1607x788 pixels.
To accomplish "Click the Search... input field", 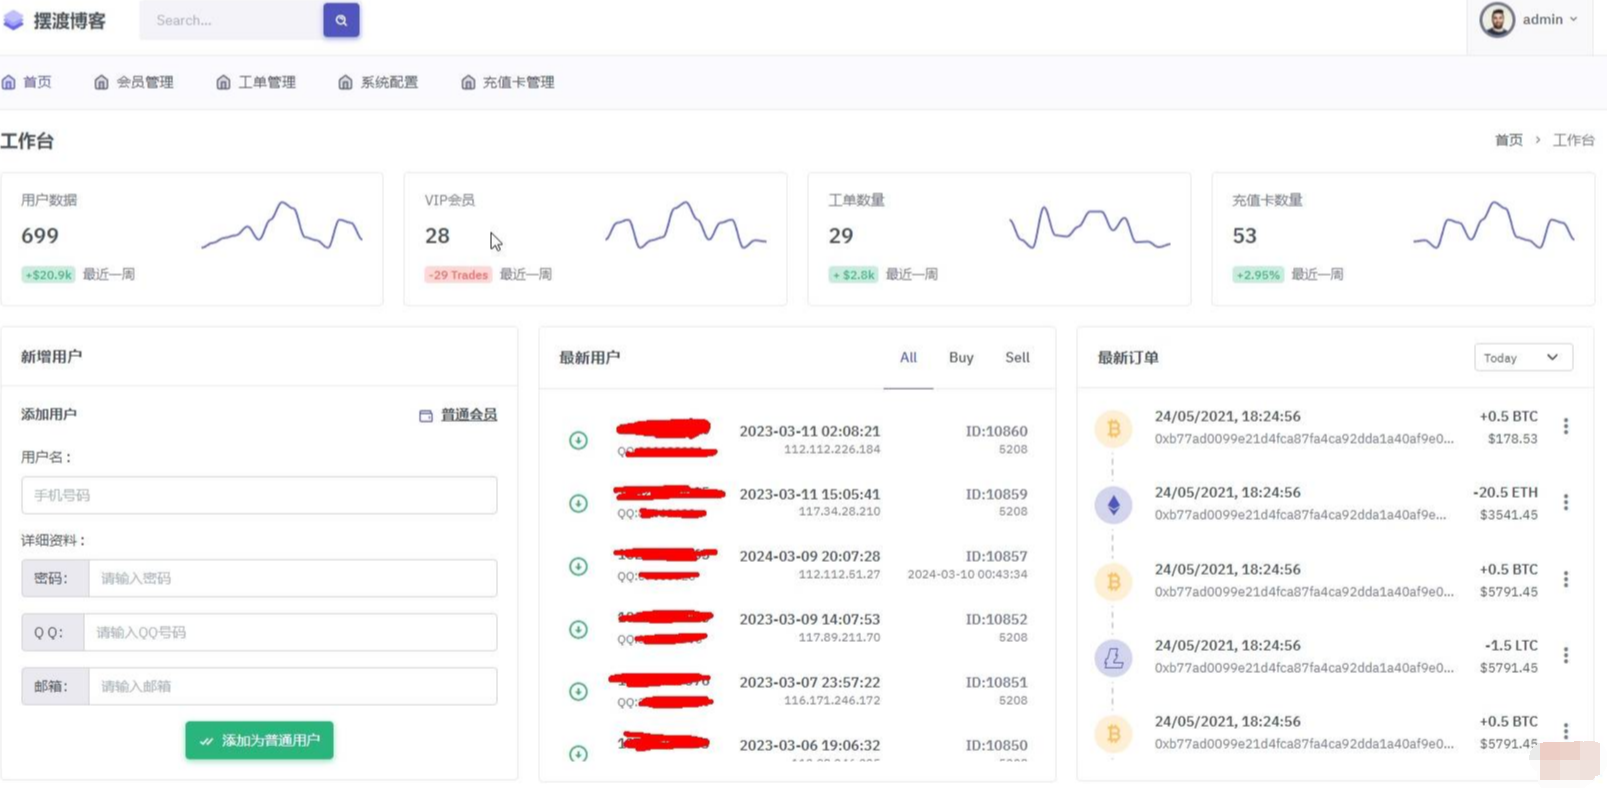I will tap(231, 20).
